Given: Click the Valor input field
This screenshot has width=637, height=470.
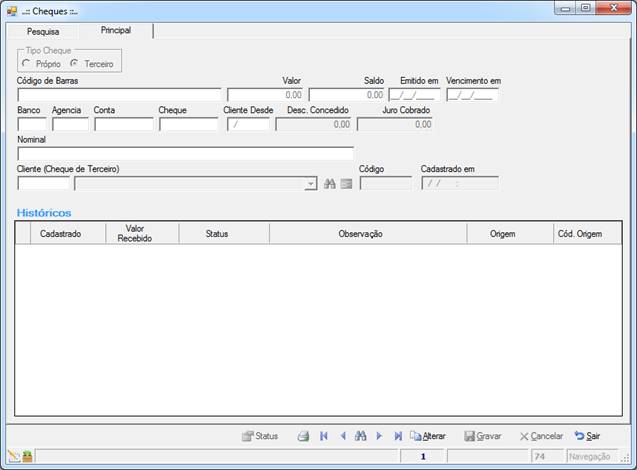Looking at the screenshot, I should click(x=265, y=95).
